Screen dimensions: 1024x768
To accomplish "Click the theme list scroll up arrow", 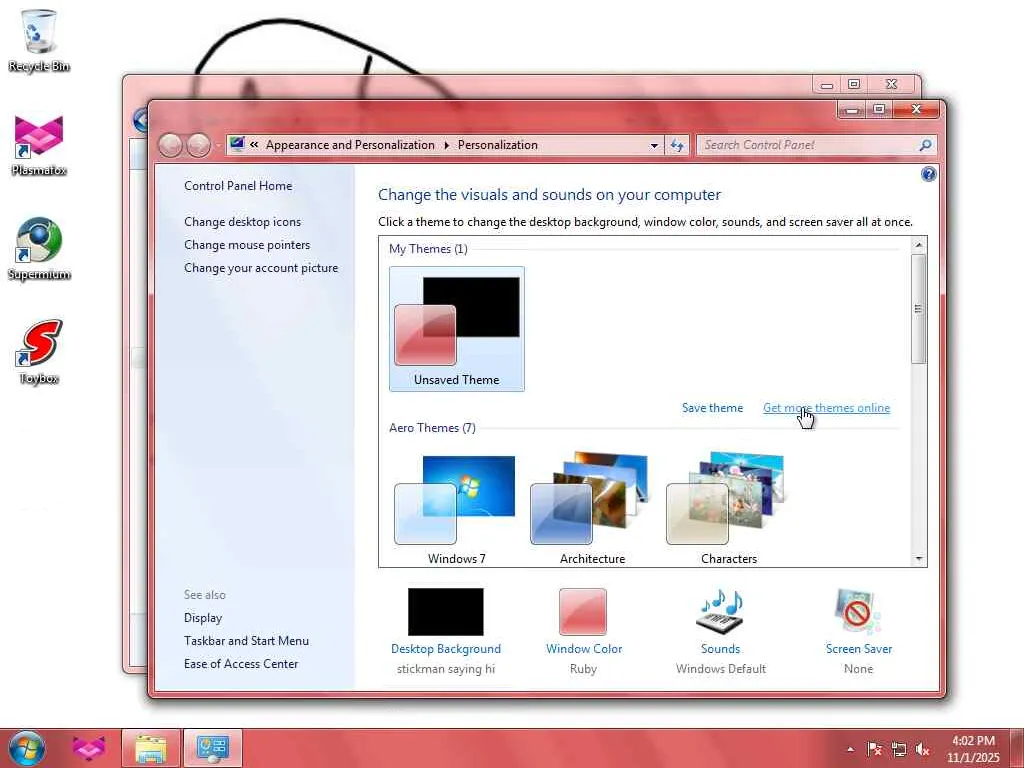I will [919, 245].
